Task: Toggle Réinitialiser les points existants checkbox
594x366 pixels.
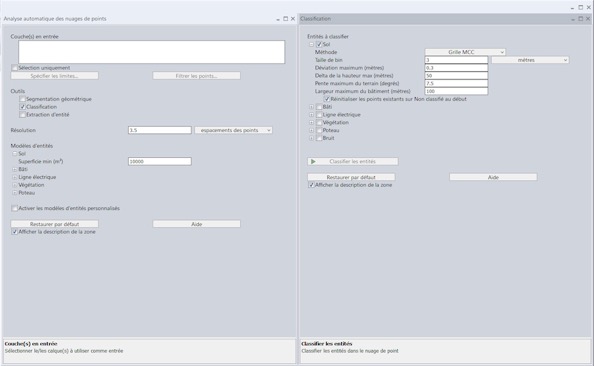Action: point(327,99)
